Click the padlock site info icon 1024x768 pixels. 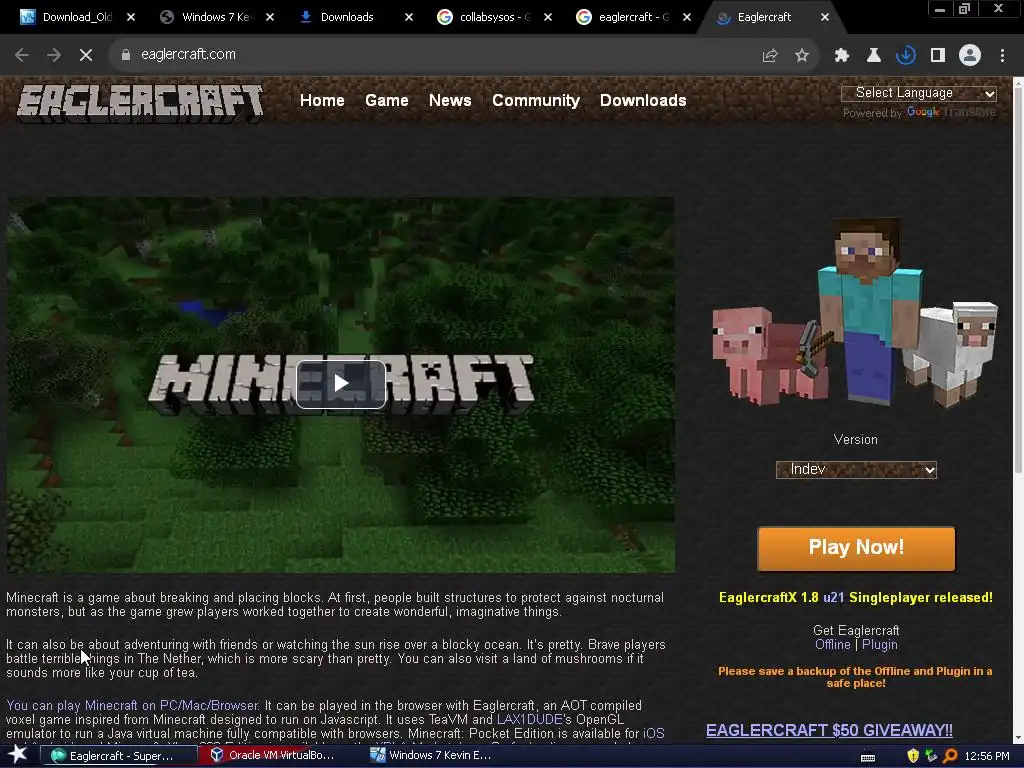tap(125, 55)
